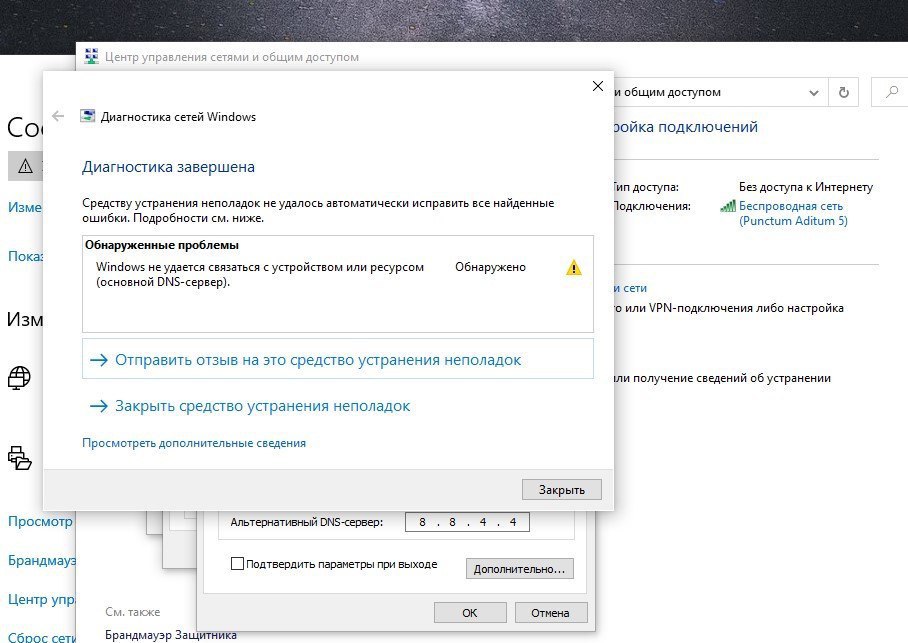The width and height of the screenshot is (908, 643).
Task: Cancel the IPv4 properties dialog with Отмена
Action: click(x=550, y=612)
